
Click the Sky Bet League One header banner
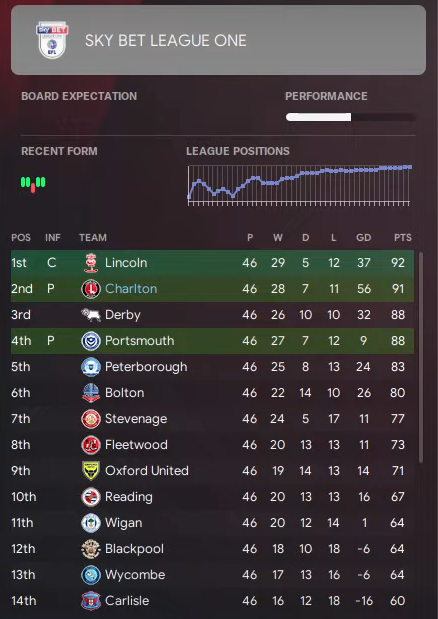pos(219,40)
